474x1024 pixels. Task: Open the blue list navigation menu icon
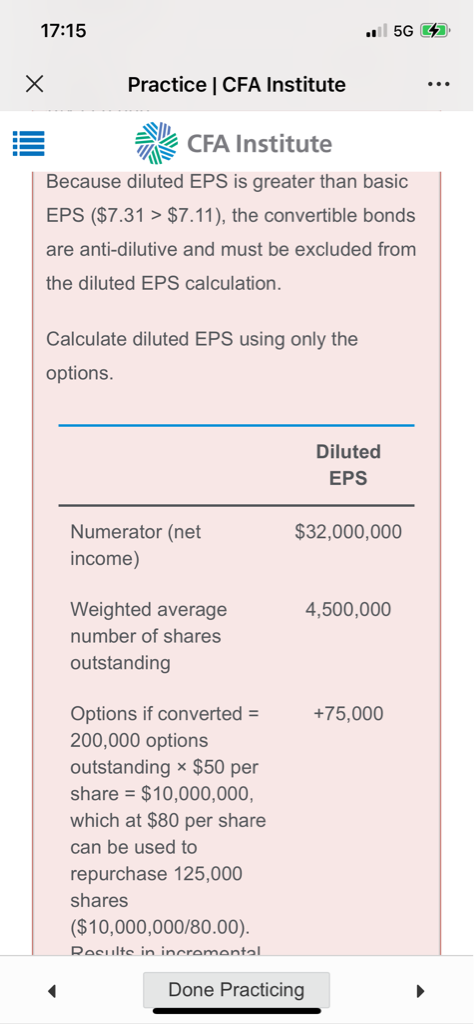[28, 144]
